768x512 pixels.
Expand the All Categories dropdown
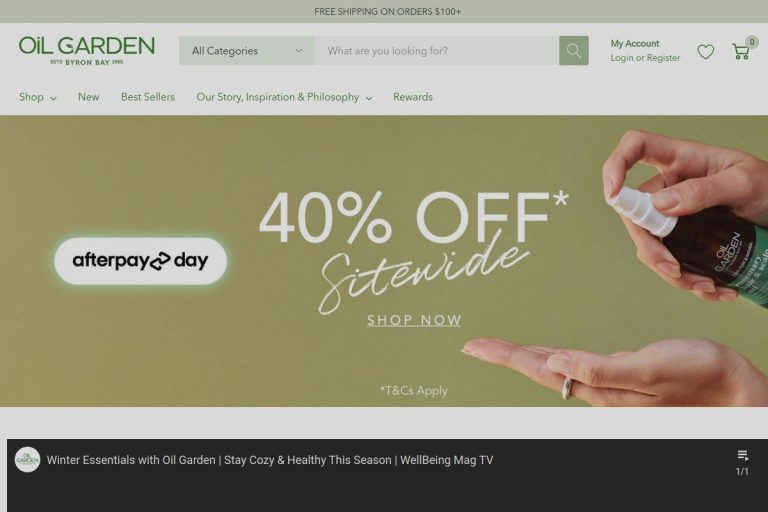247,50
